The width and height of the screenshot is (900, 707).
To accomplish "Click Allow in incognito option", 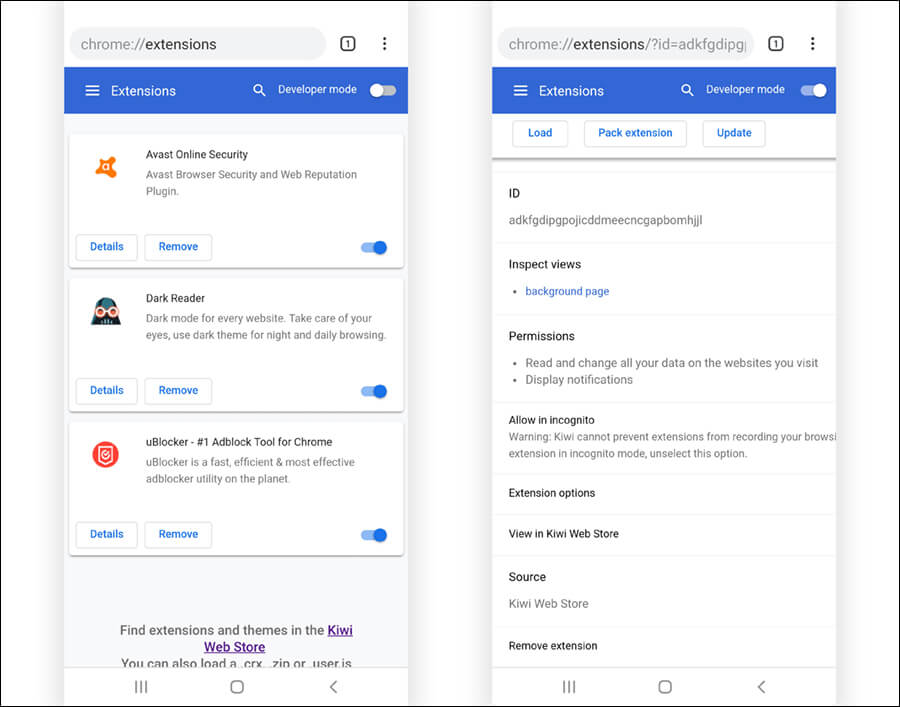I will click(x=664, y=437).
